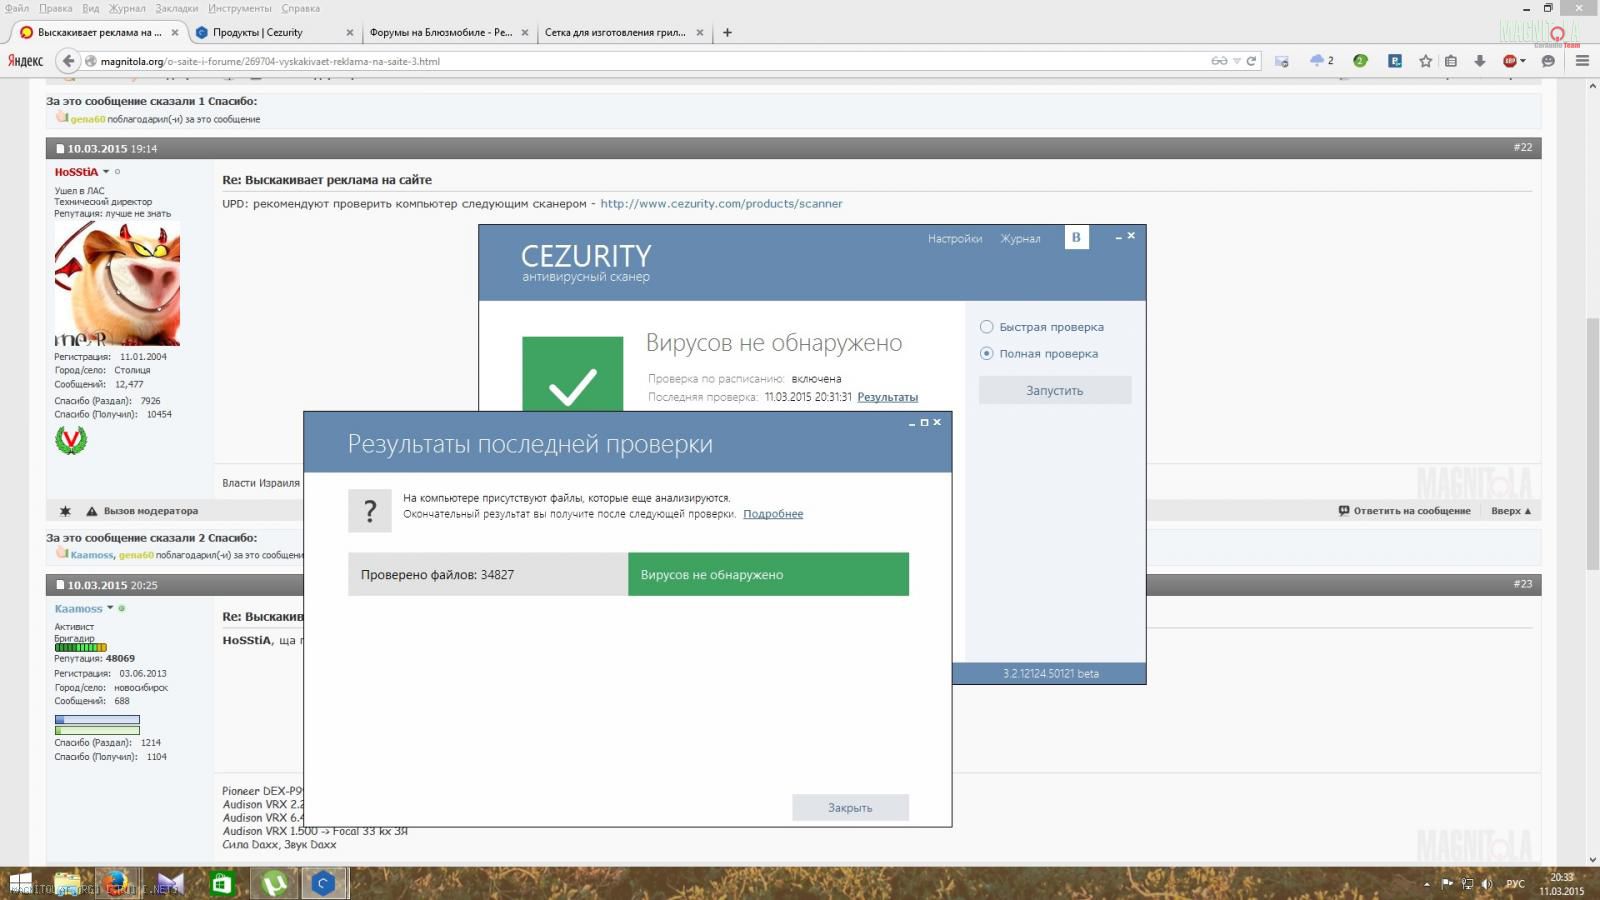Show hidden system tray icons arrow

(x=1427, y=884)
